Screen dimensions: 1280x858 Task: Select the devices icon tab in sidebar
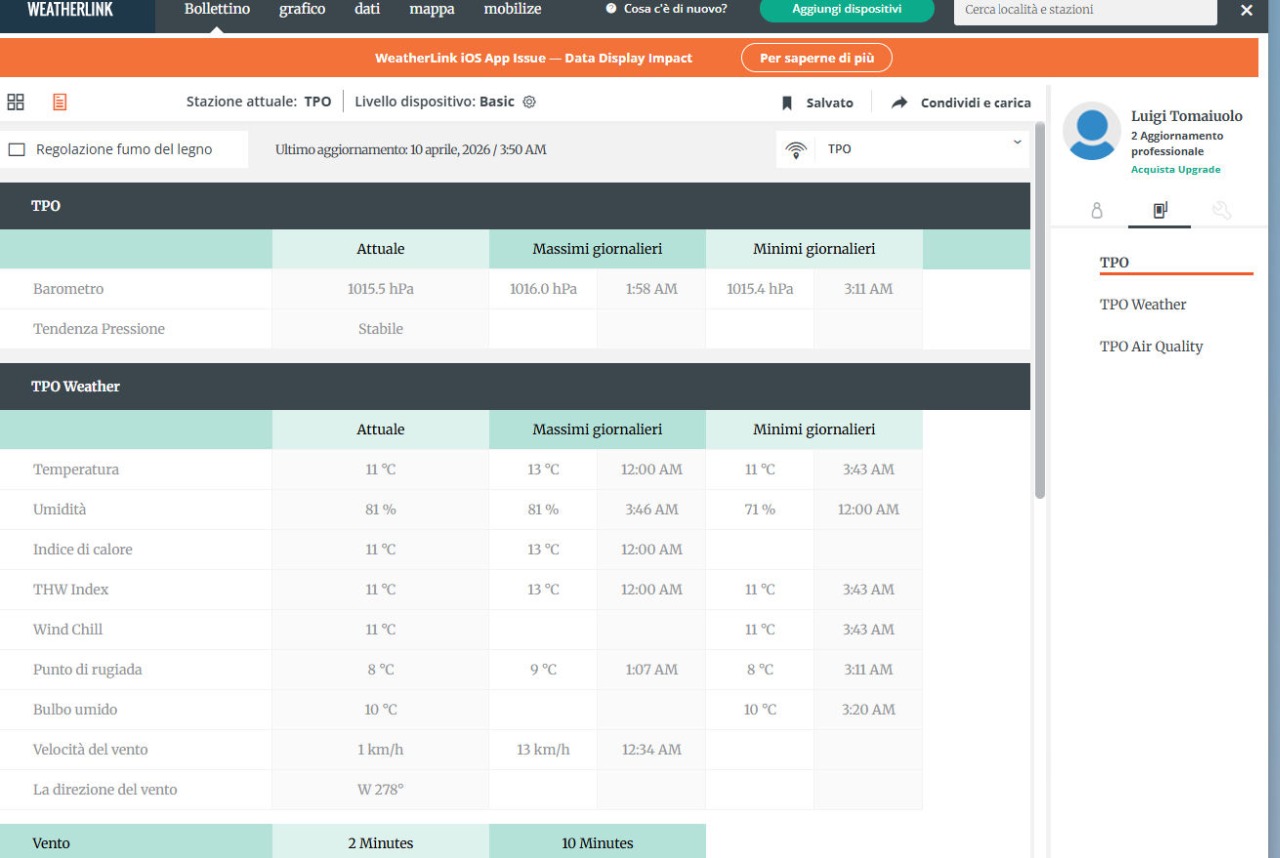1160,211
